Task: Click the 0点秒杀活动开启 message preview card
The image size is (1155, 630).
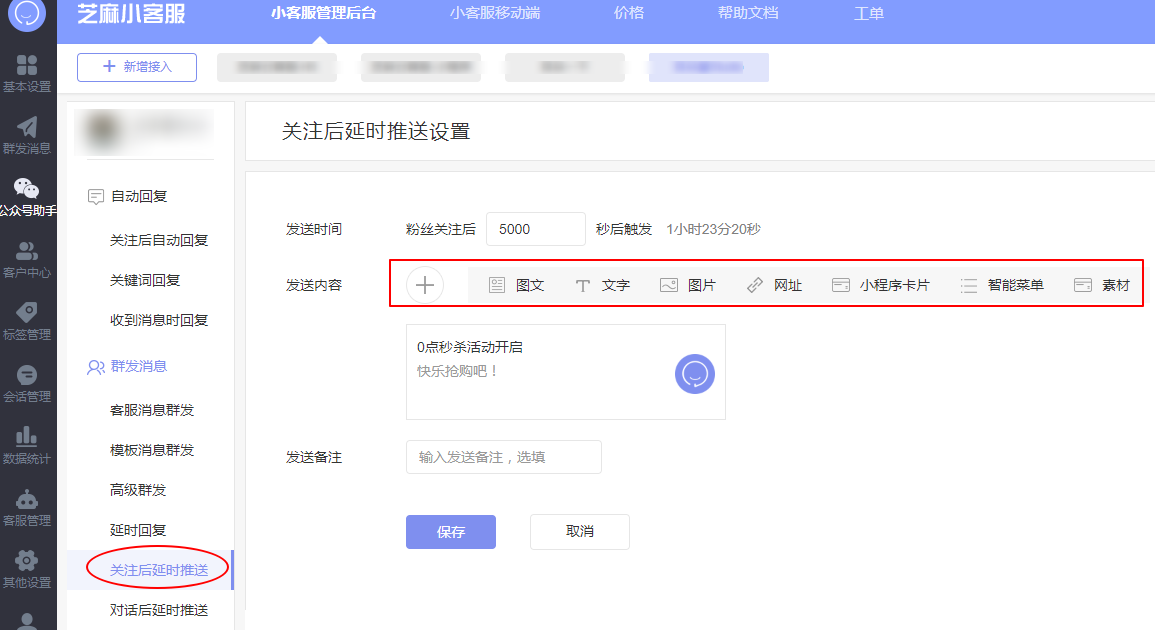Action: [566, 372]
